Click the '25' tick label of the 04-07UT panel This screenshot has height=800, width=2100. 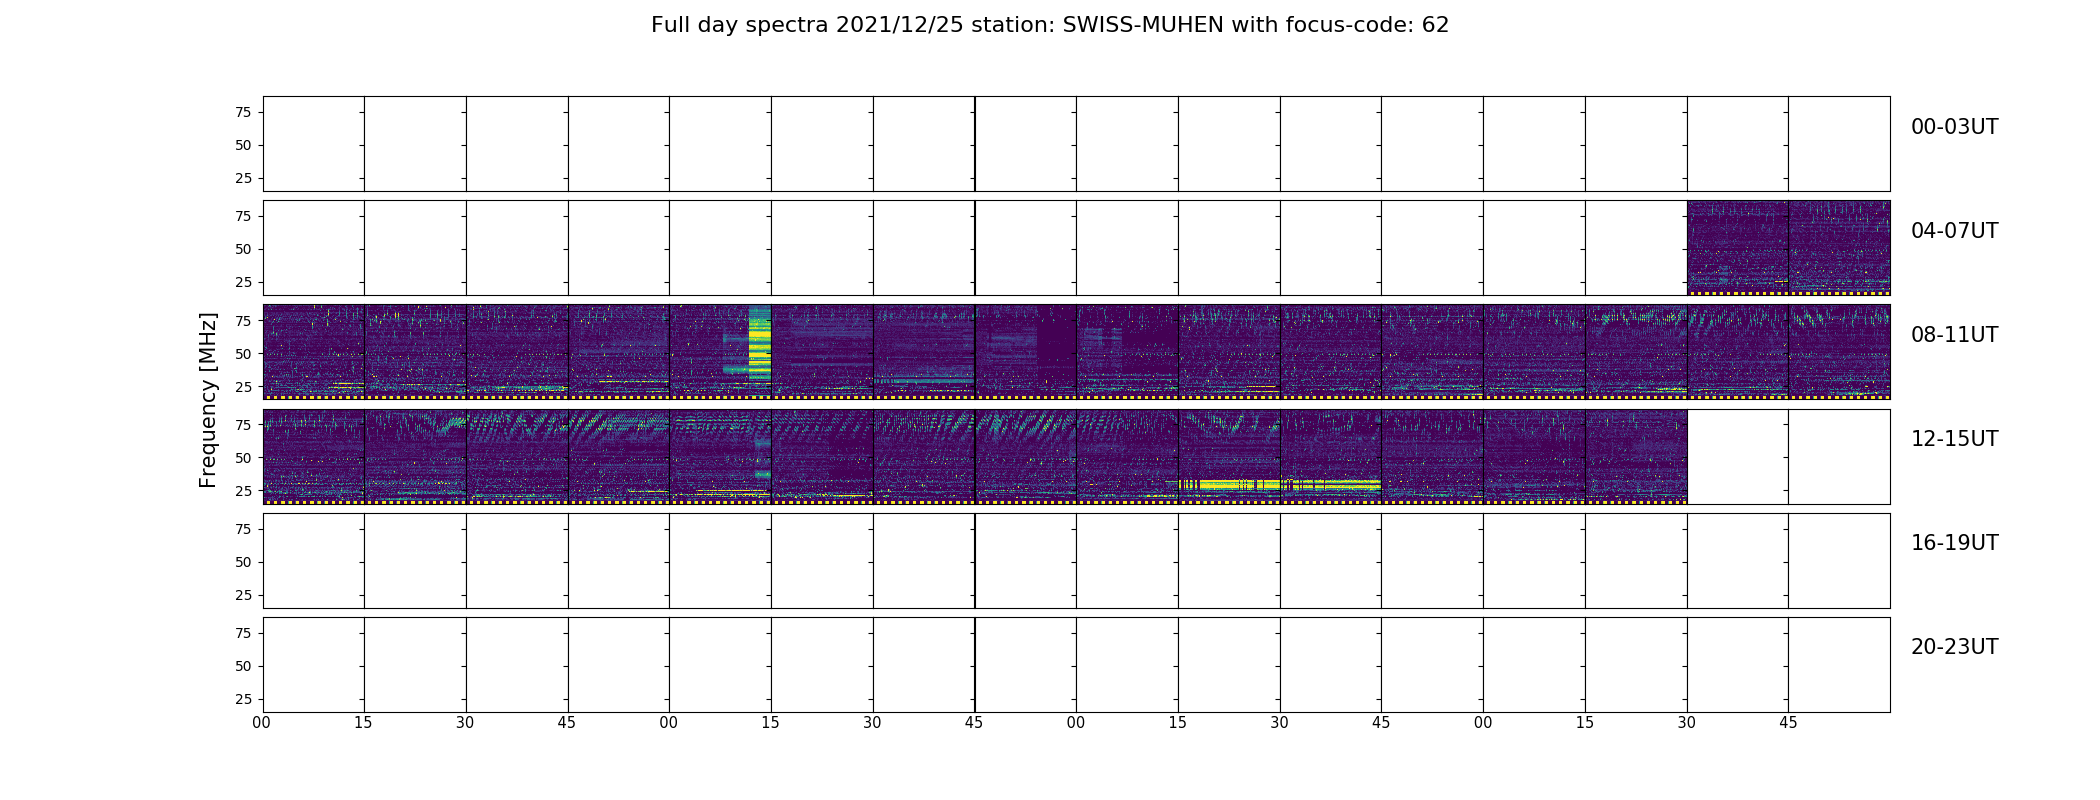coord(243,282)
